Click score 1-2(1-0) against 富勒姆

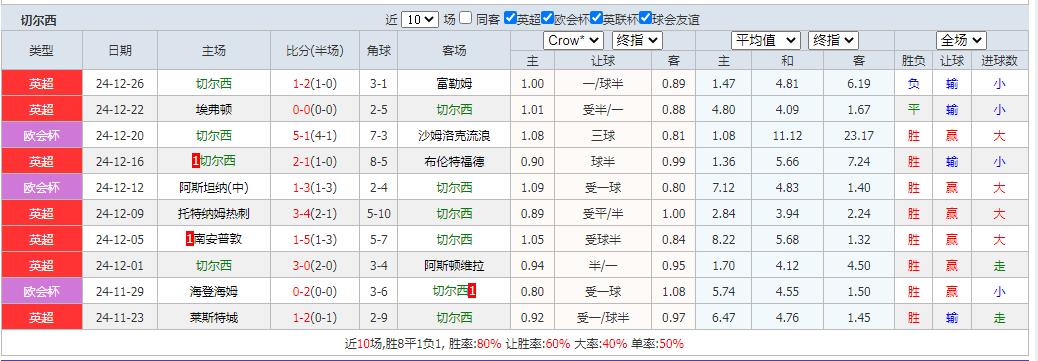[314, 84]
